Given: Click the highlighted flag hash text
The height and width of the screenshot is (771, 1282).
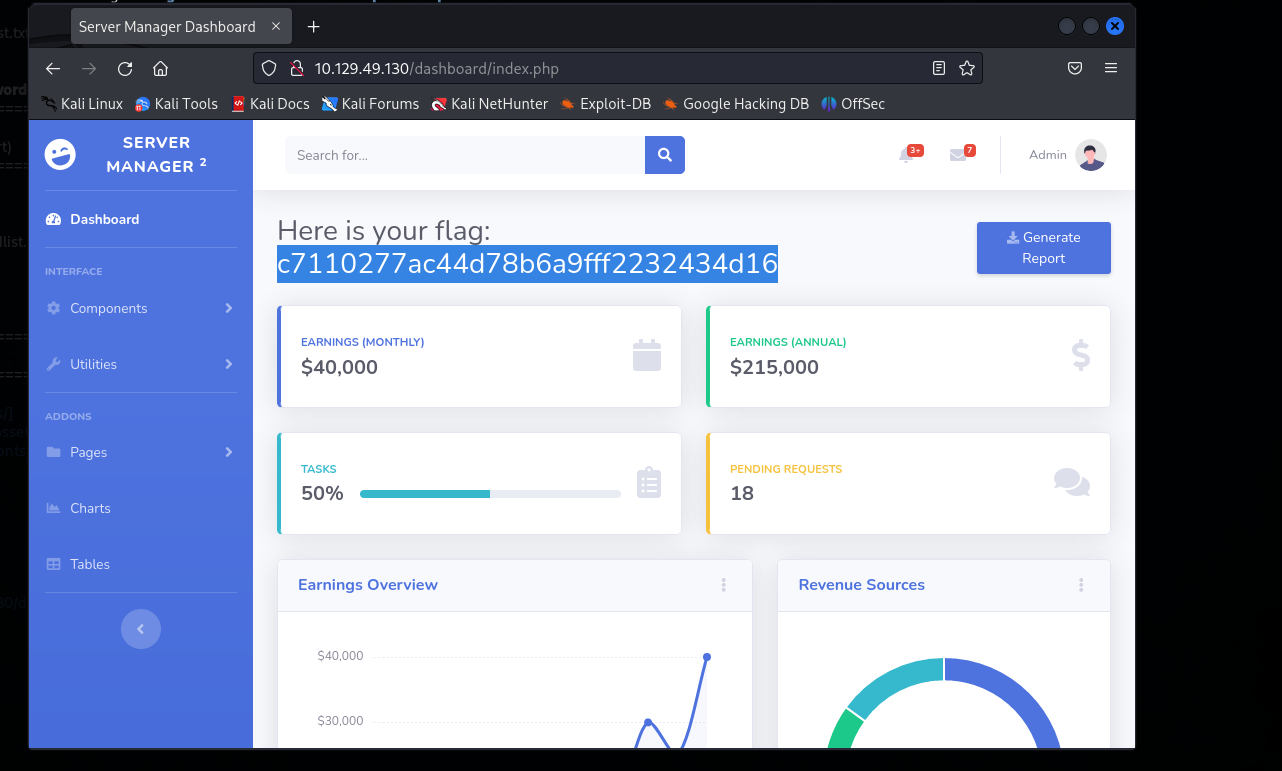Looking at the screenshot, I should tap(528, 264).
